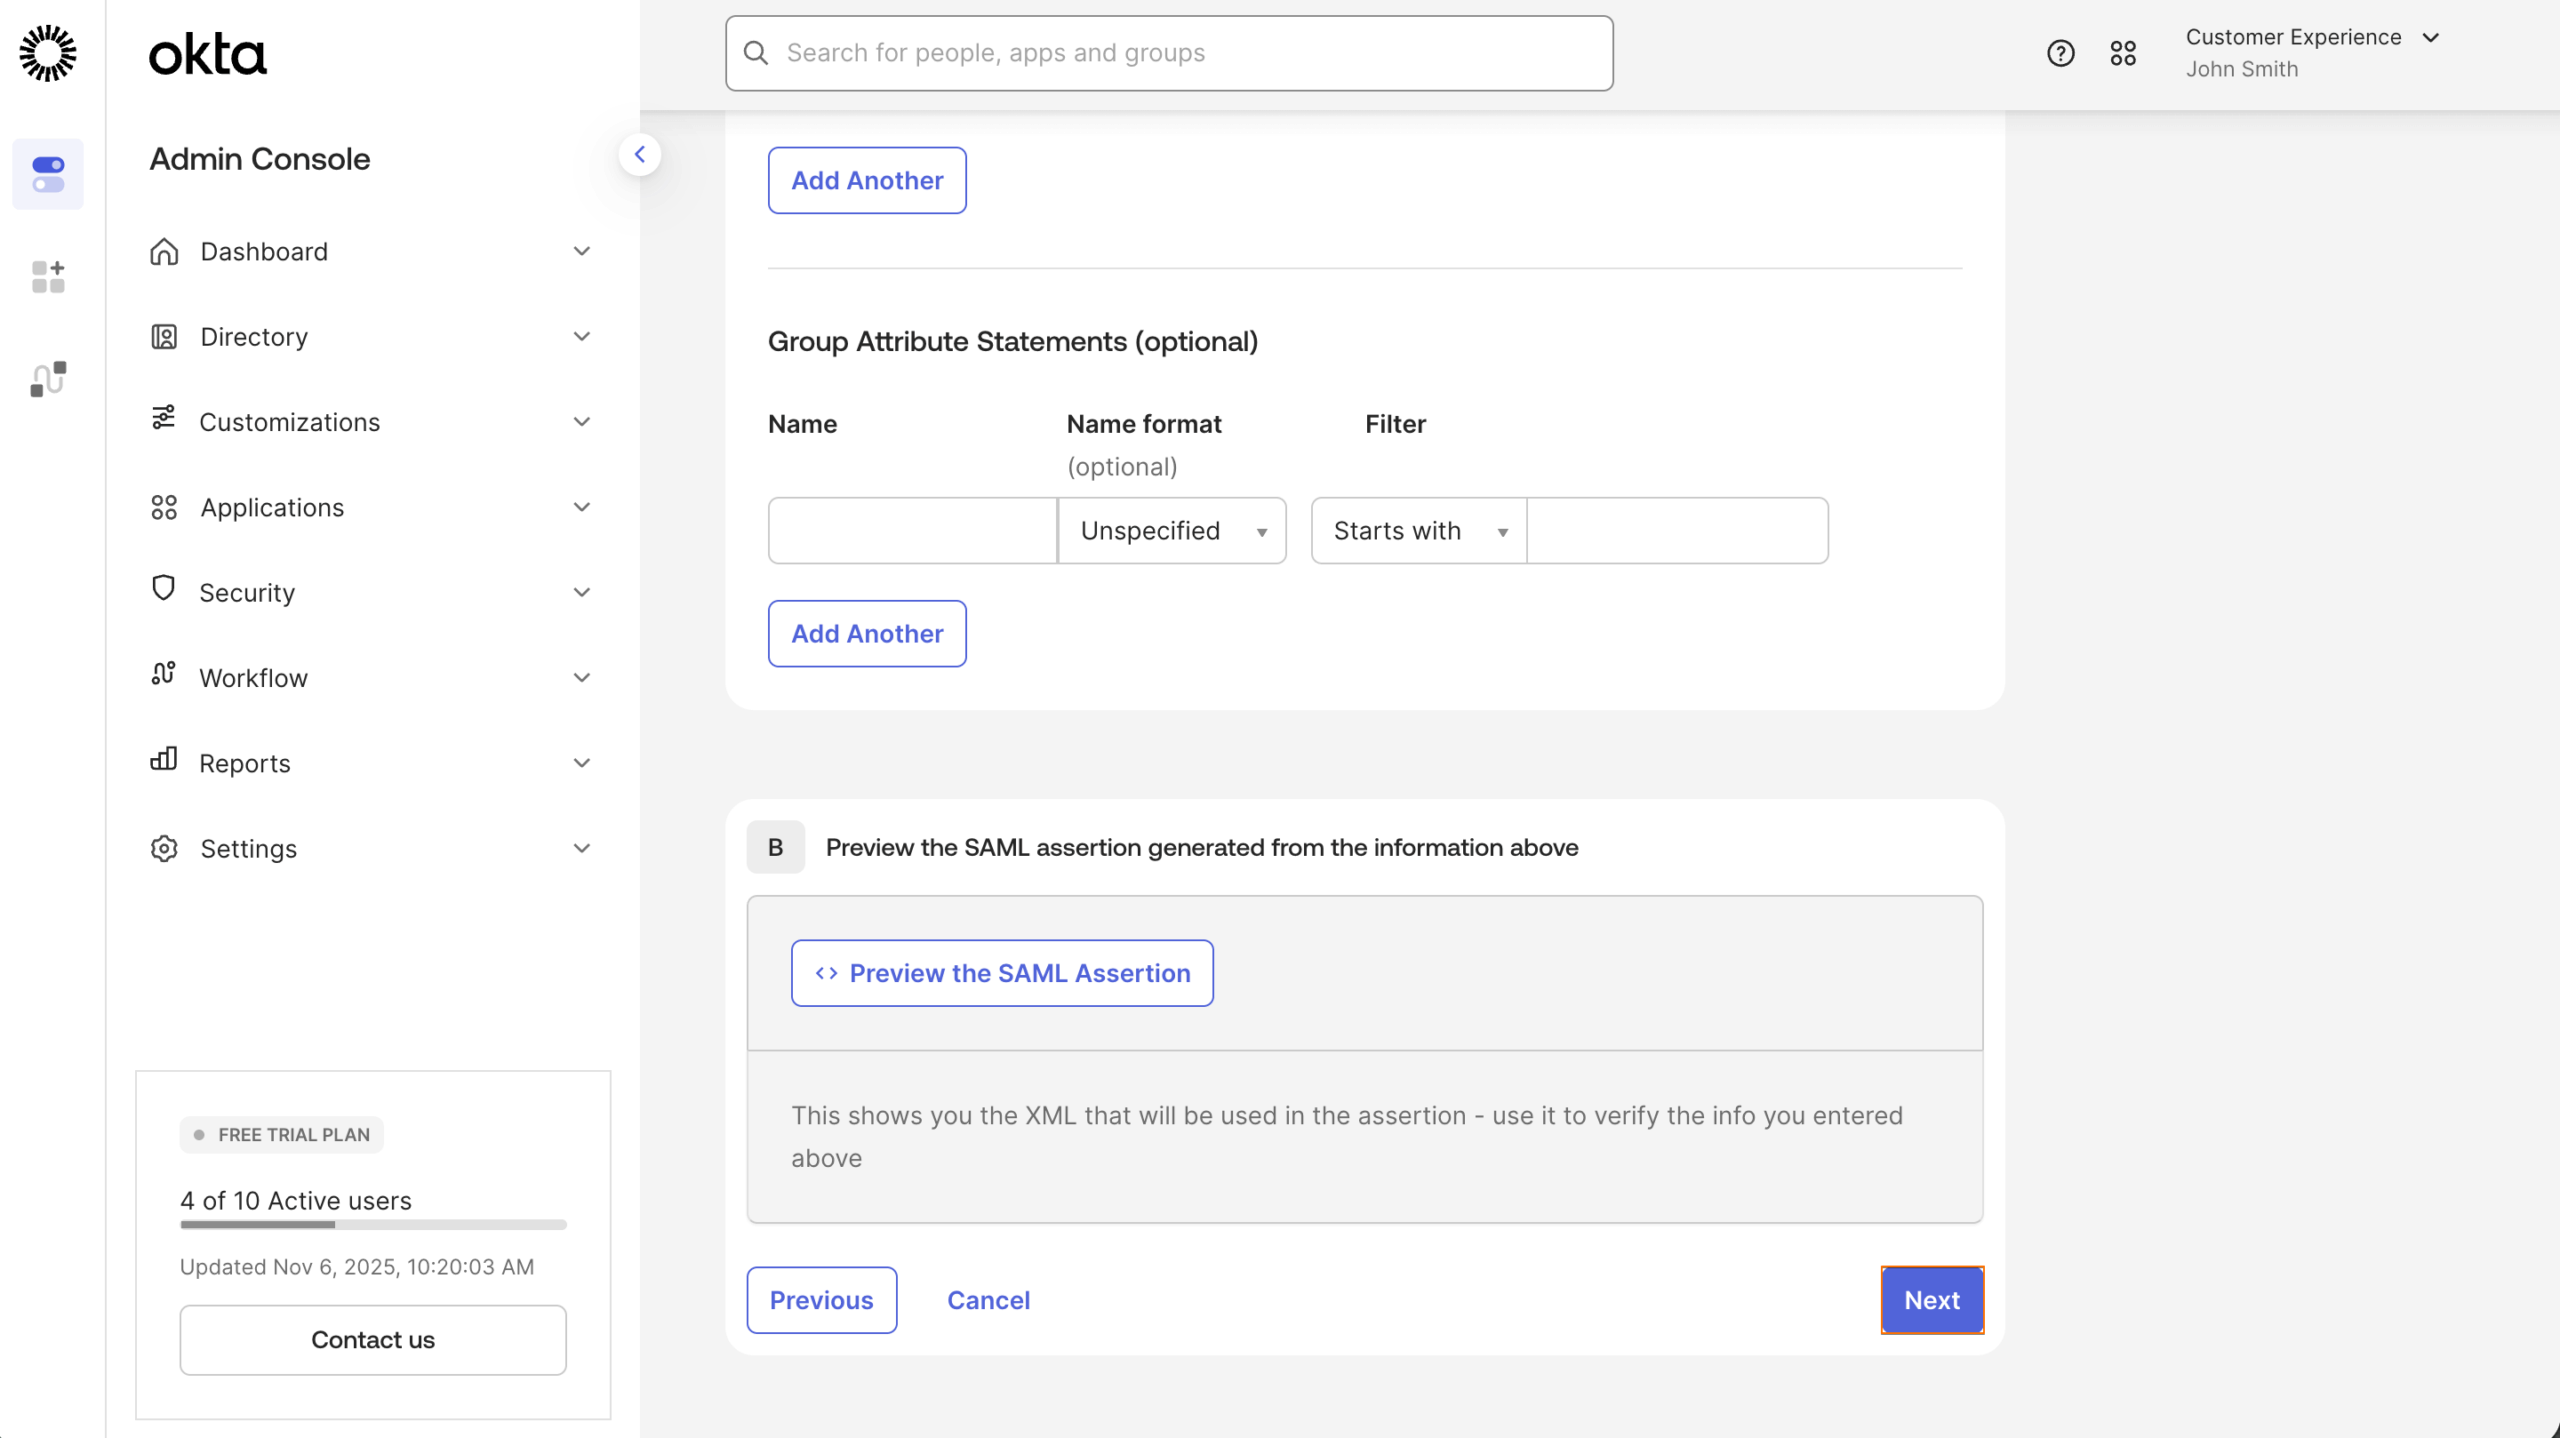2560x1438 pixels.
Task: Click Preview the SAML Assertion
Action: (1001, 972)
